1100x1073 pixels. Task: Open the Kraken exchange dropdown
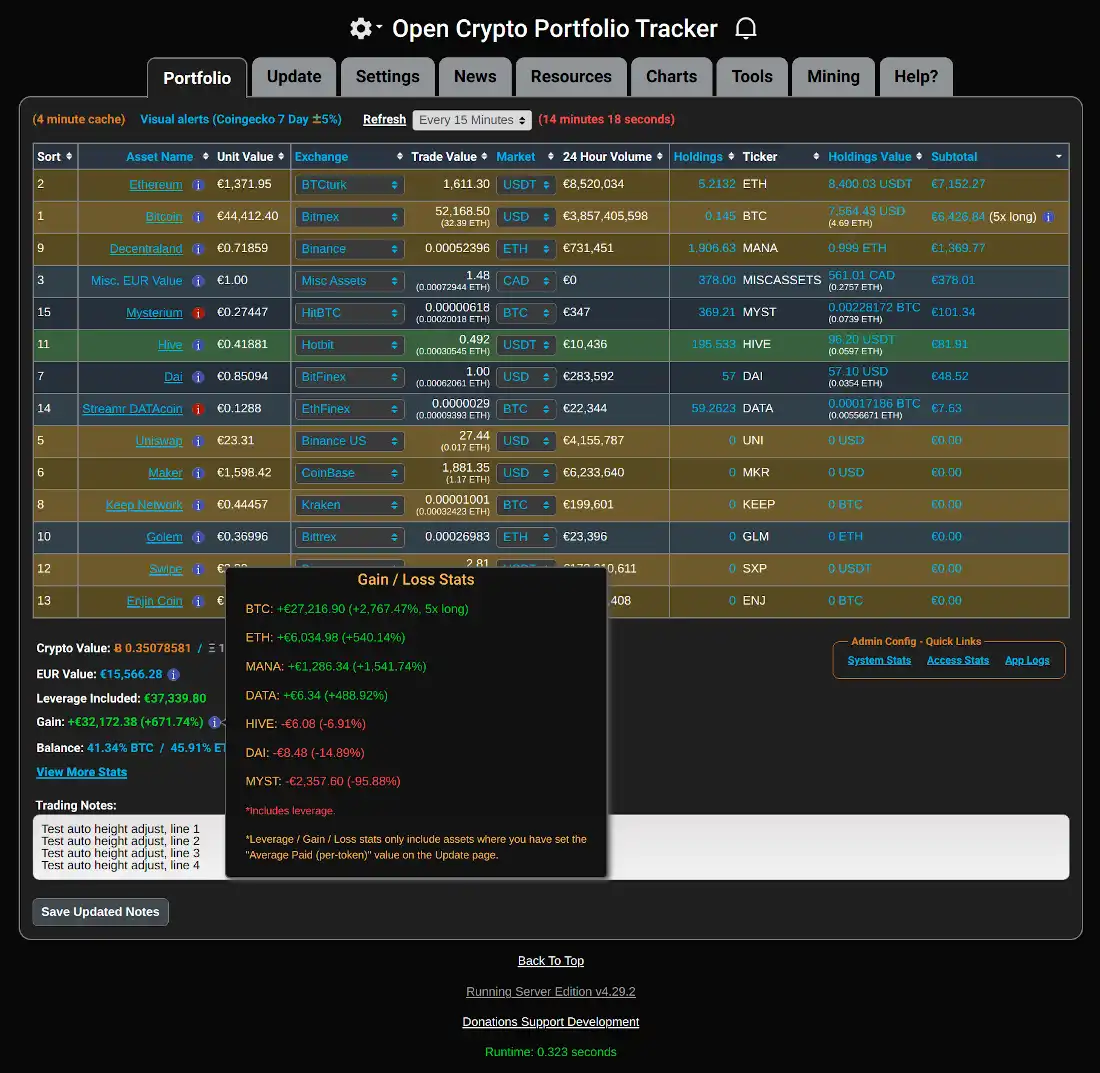[x=349, y=506]
